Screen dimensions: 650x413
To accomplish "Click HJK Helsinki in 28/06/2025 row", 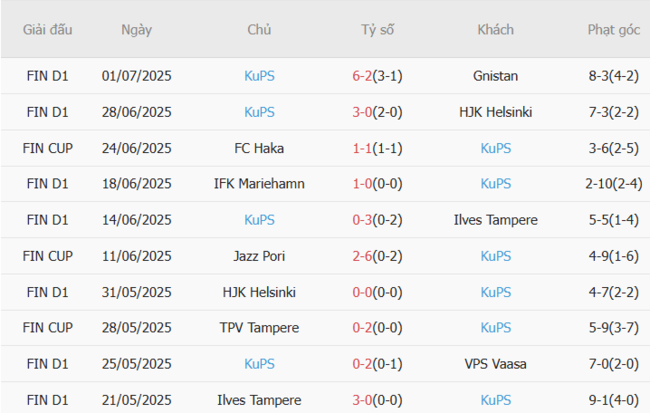I will click(x=495, y=112).
